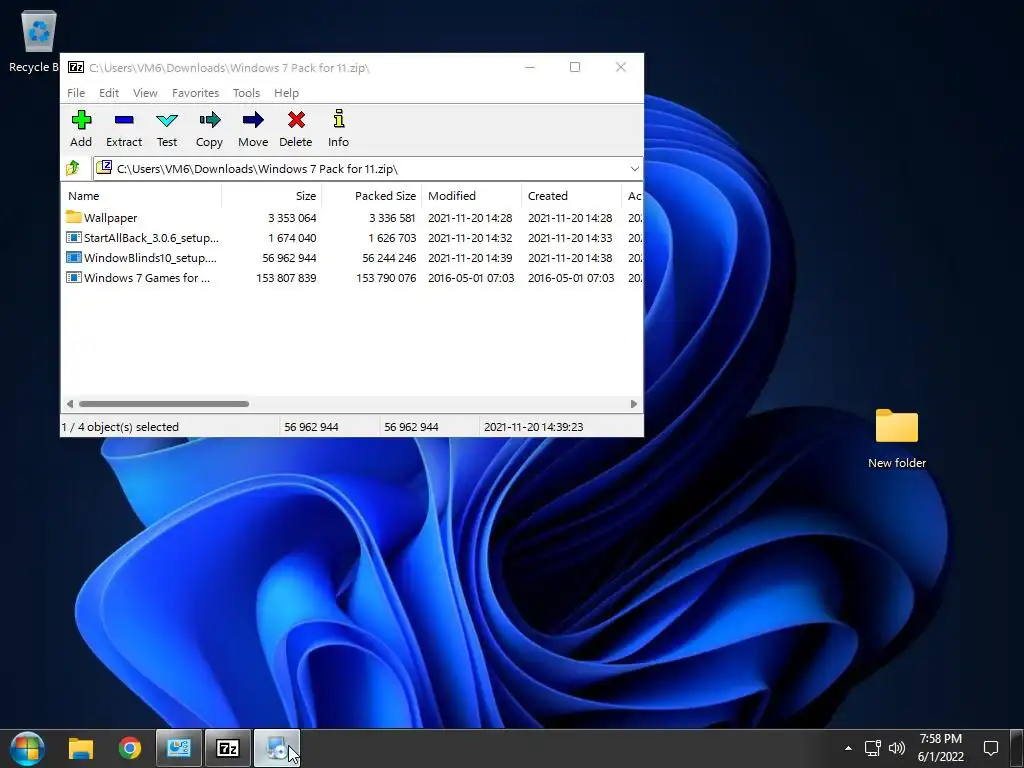Viewport: 1024px width, 768px height.
Task: Select the Windows 7 Games for file name
Action: (147, 278)
